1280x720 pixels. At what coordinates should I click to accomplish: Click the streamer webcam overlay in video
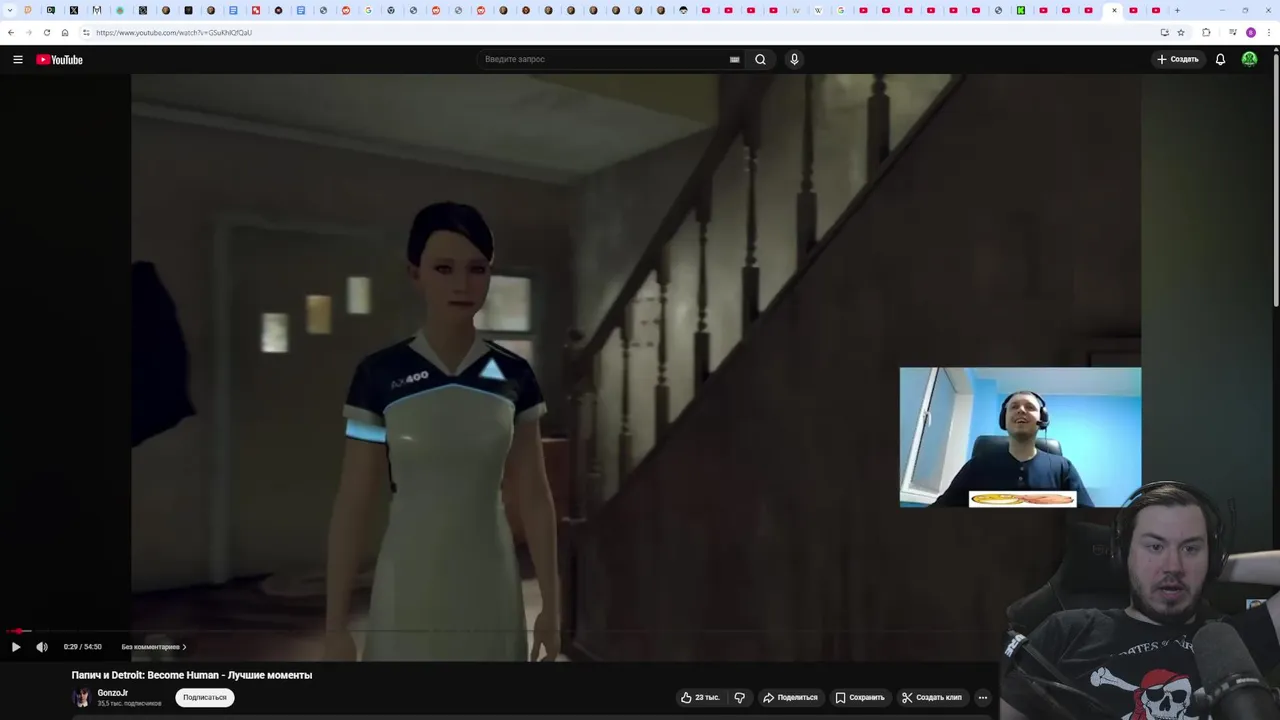[x=1020, y=437]
